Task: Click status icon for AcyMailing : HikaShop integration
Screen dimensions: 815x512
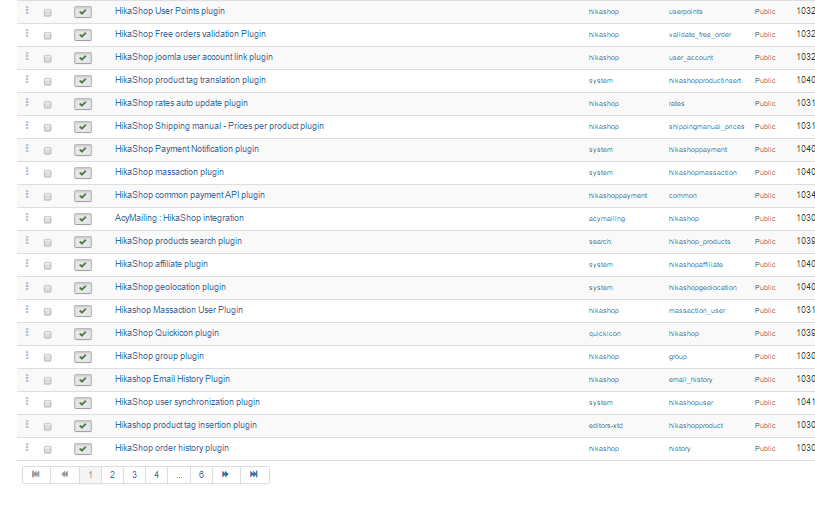Action: 83,219
